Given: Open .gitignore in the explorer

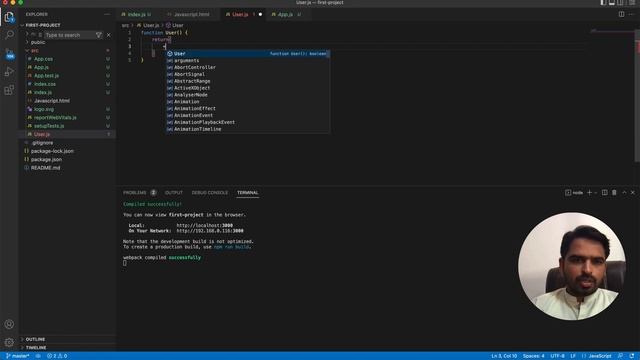Looking at the screenshot, I should (42, 143).
